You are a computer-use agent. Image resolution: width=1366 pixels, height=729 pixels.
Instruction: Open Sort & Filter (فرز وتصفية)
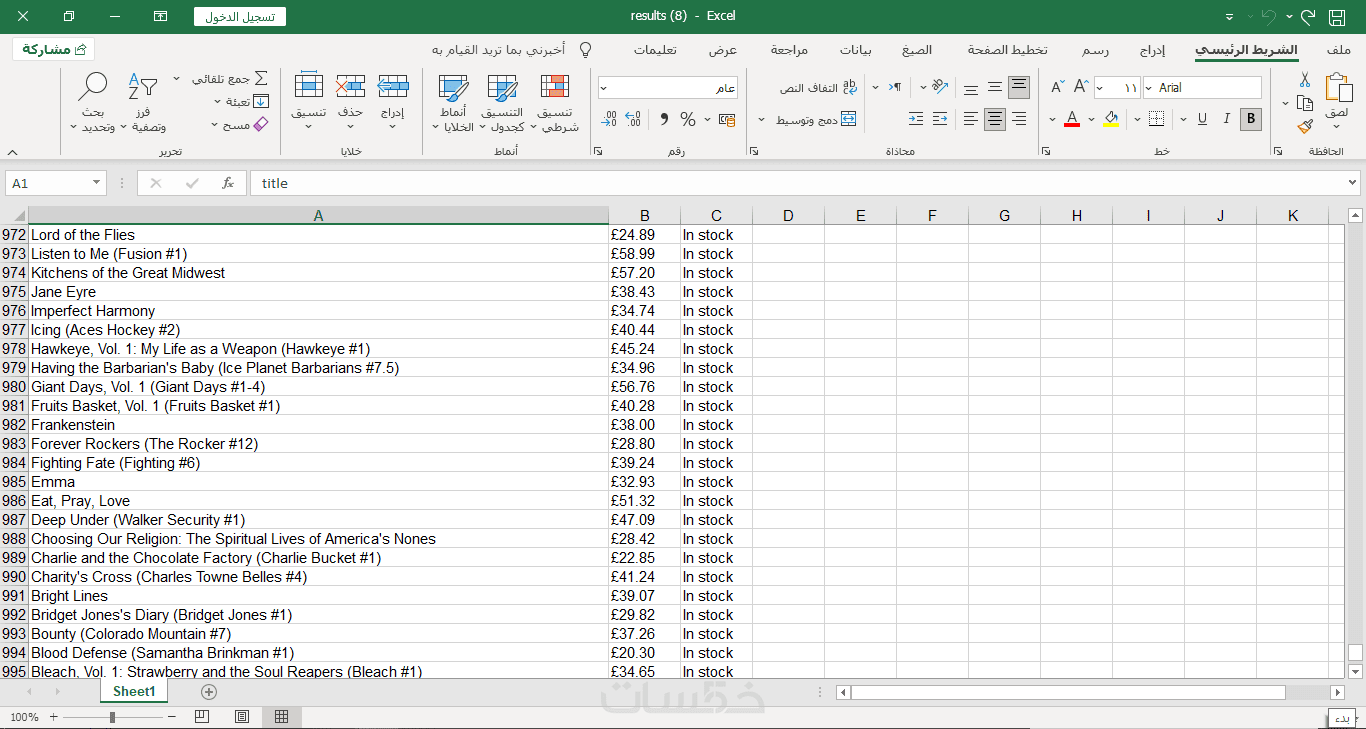(143, 103)
